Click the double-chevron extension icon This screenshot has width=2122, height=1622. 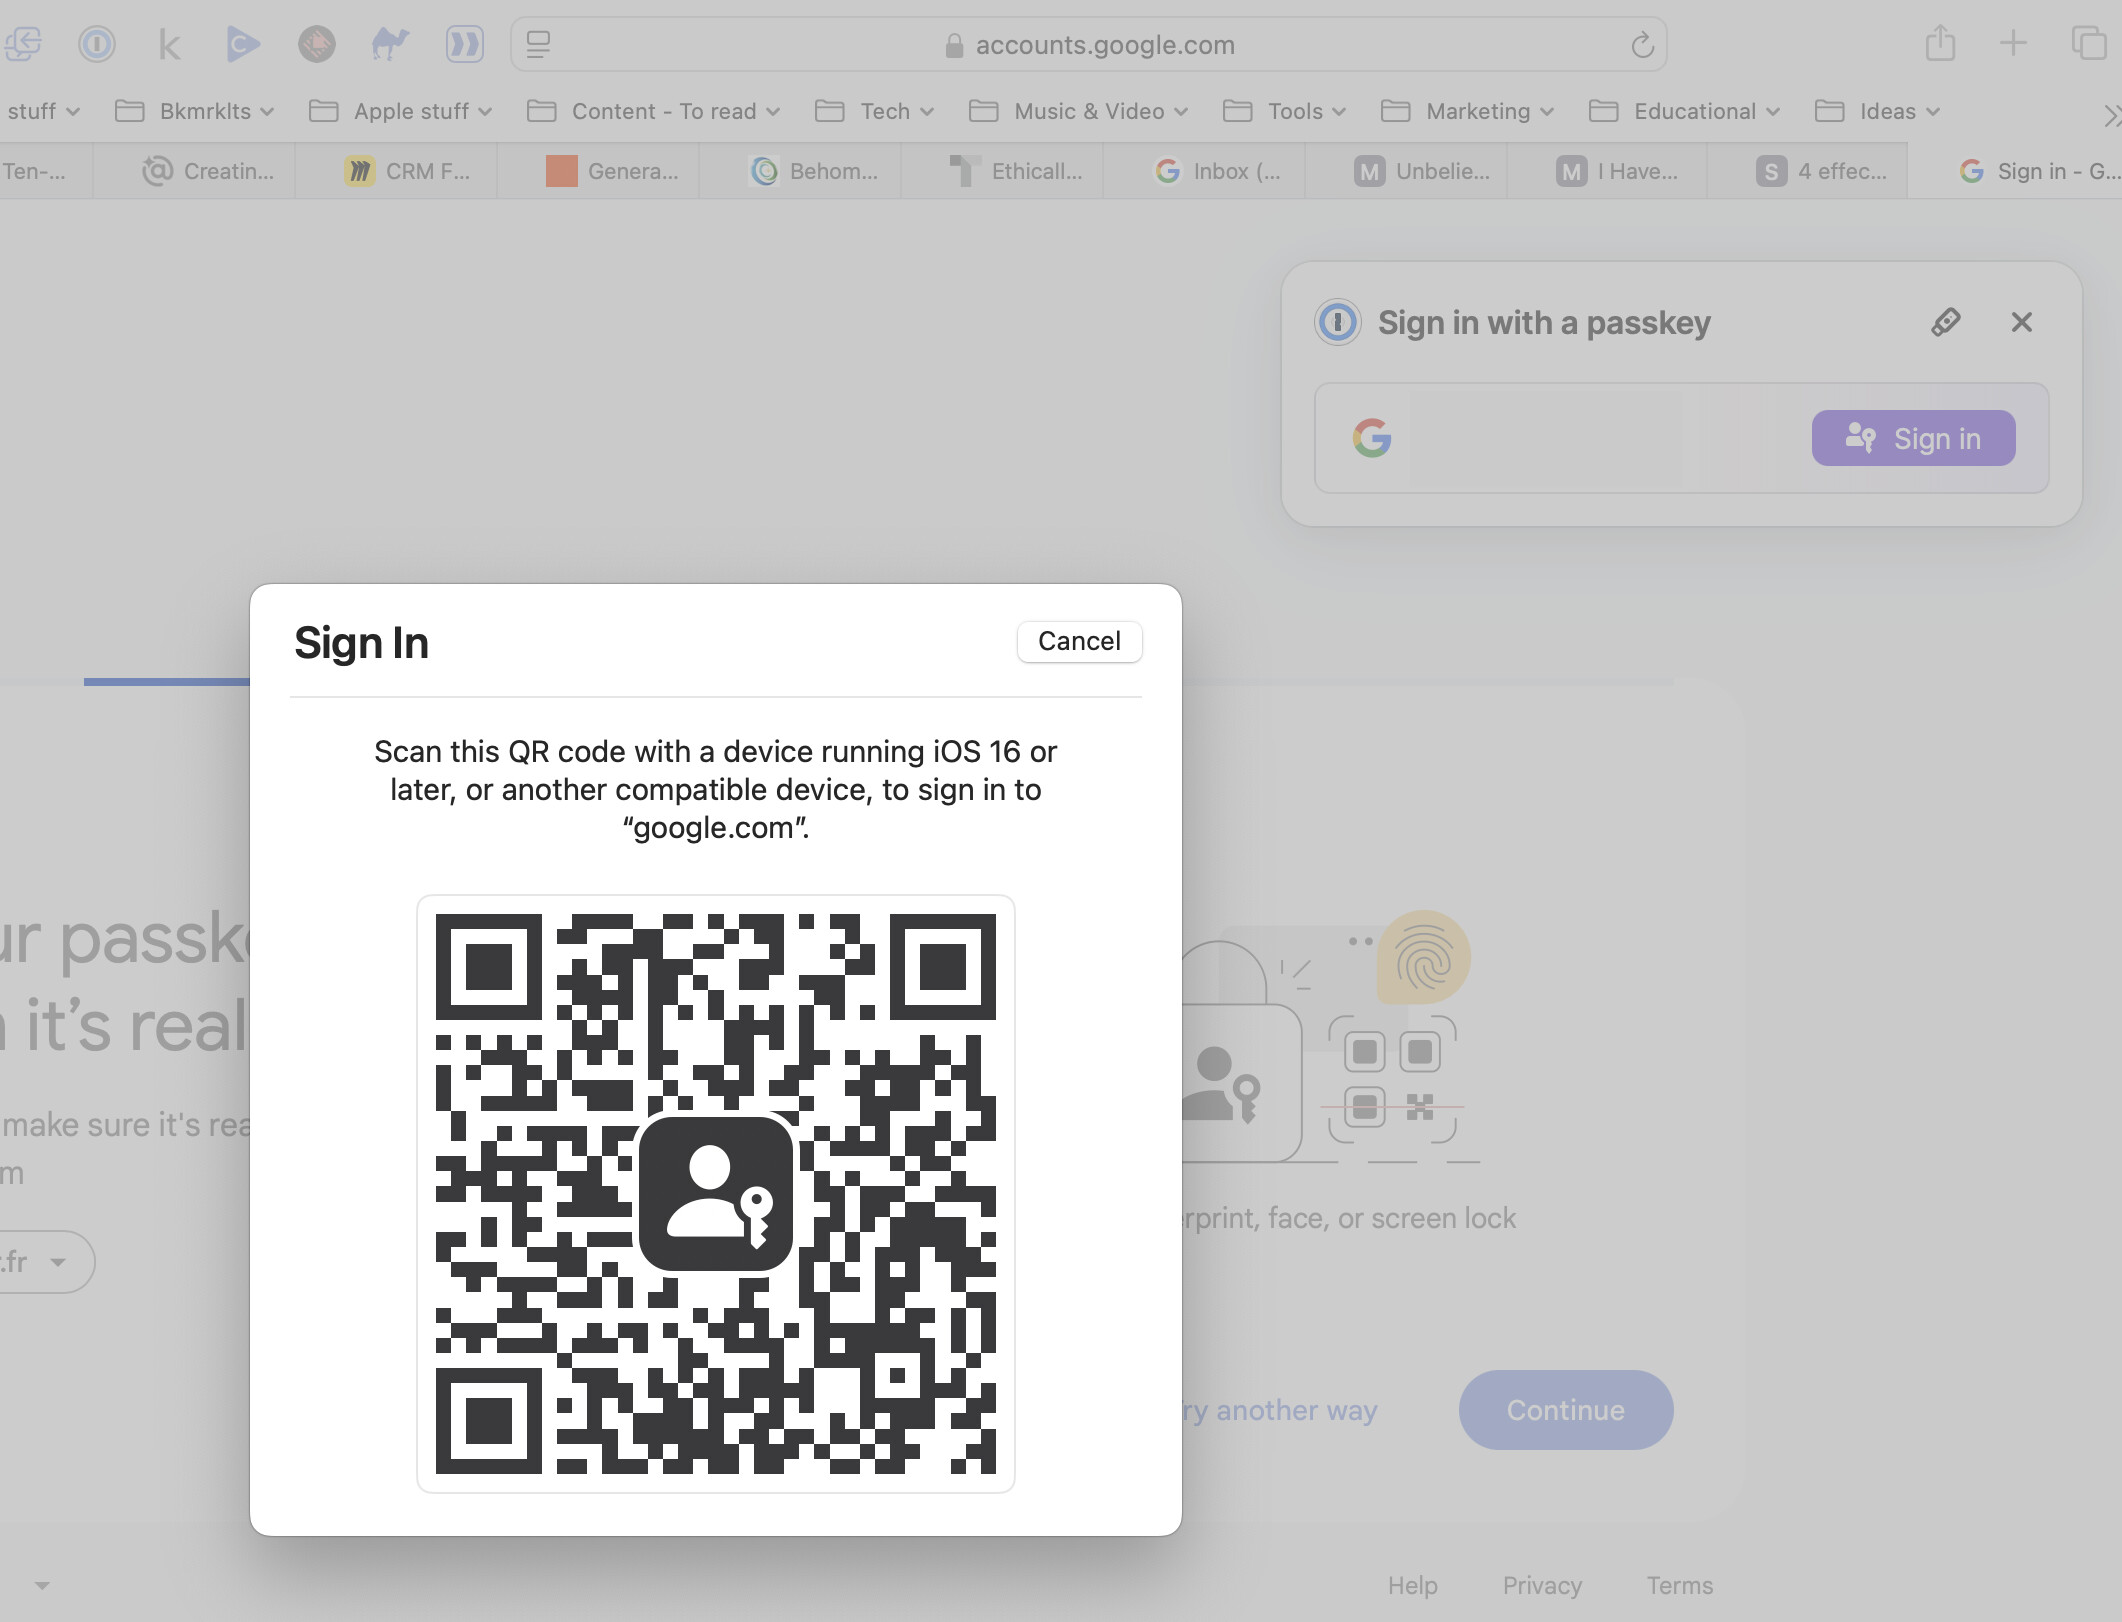click(x=464, y=44)
